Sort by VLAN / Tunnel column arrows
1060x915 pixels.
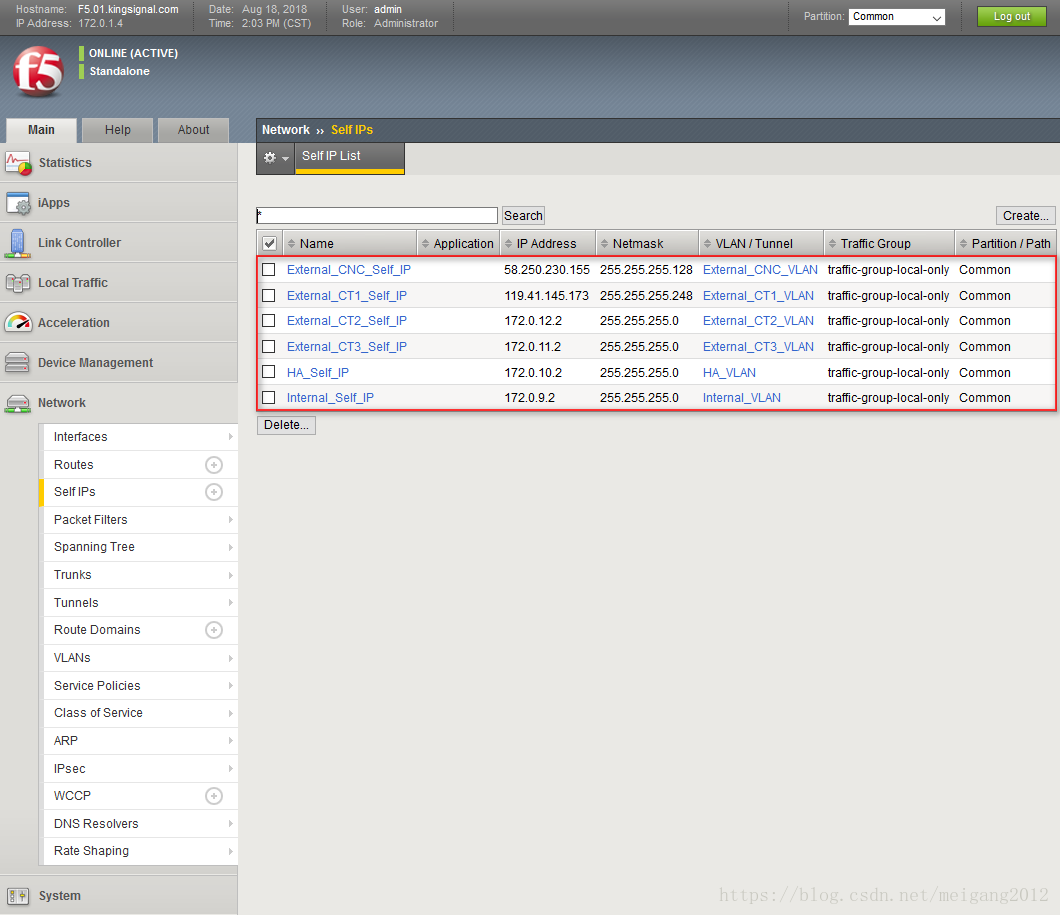707,244
